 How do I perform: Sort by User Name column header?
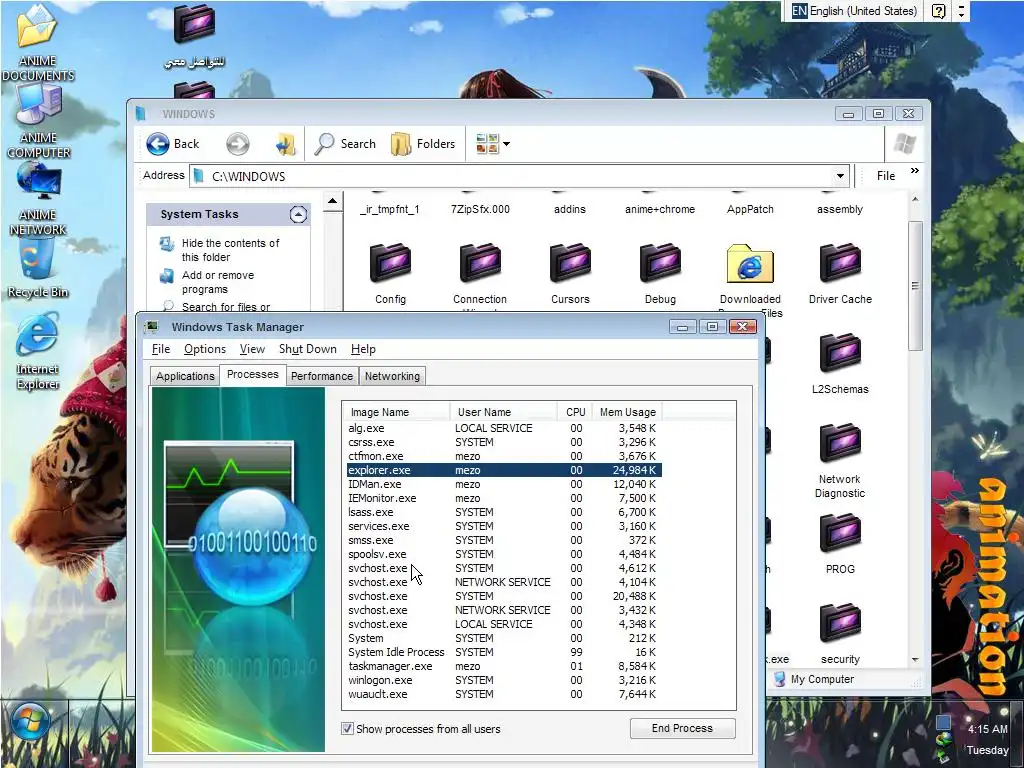[x=504, y=412]
